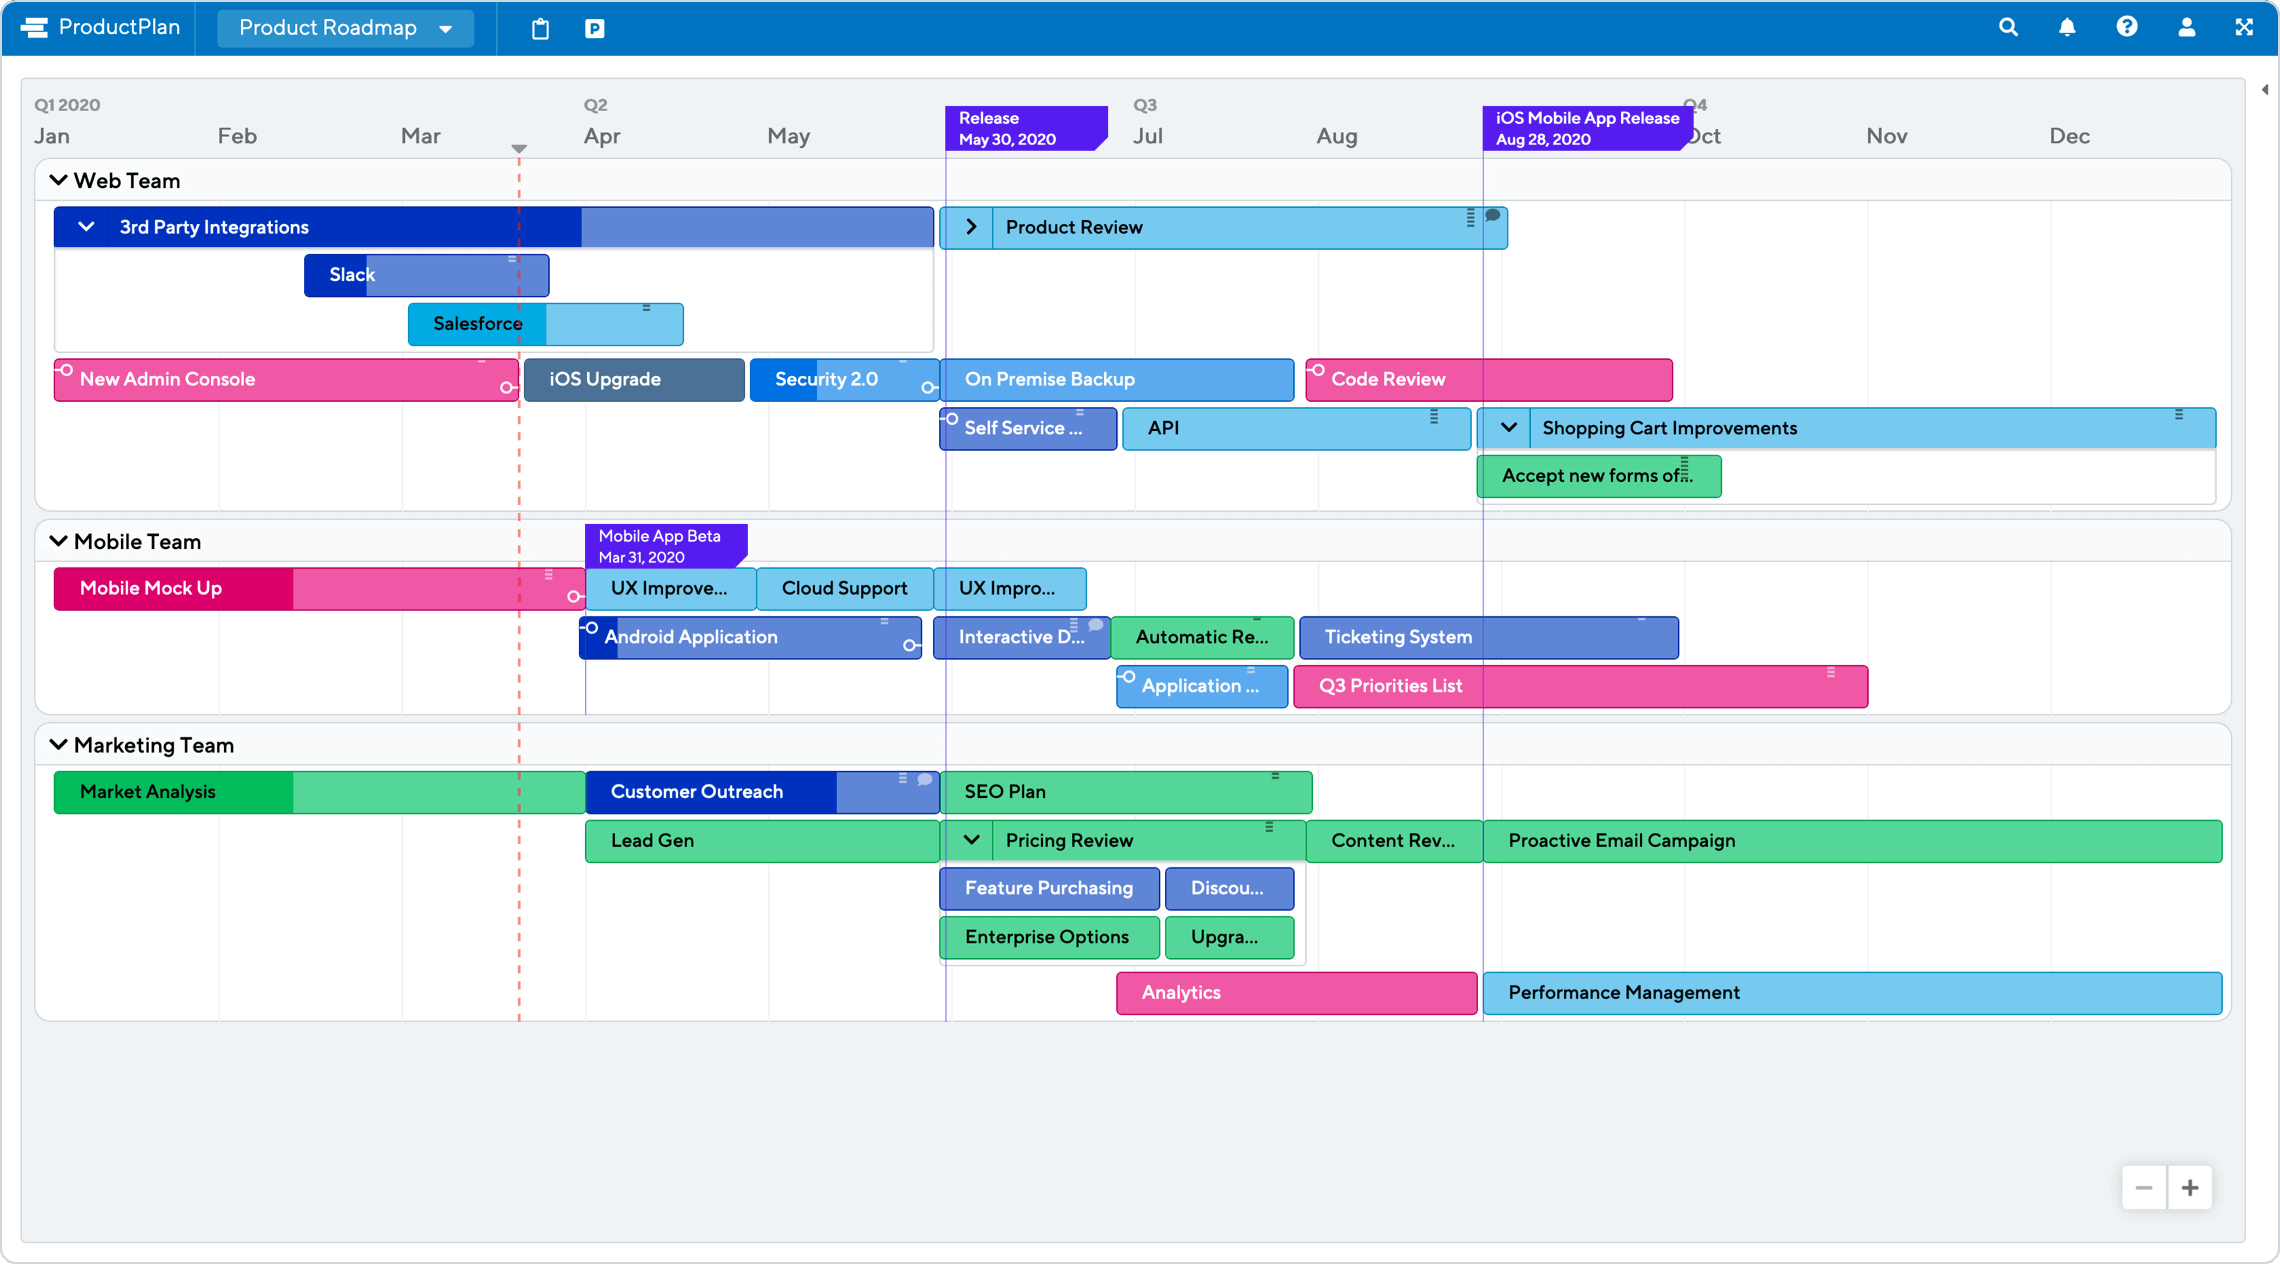Expand the Pricing Review group

pos(968,841)
